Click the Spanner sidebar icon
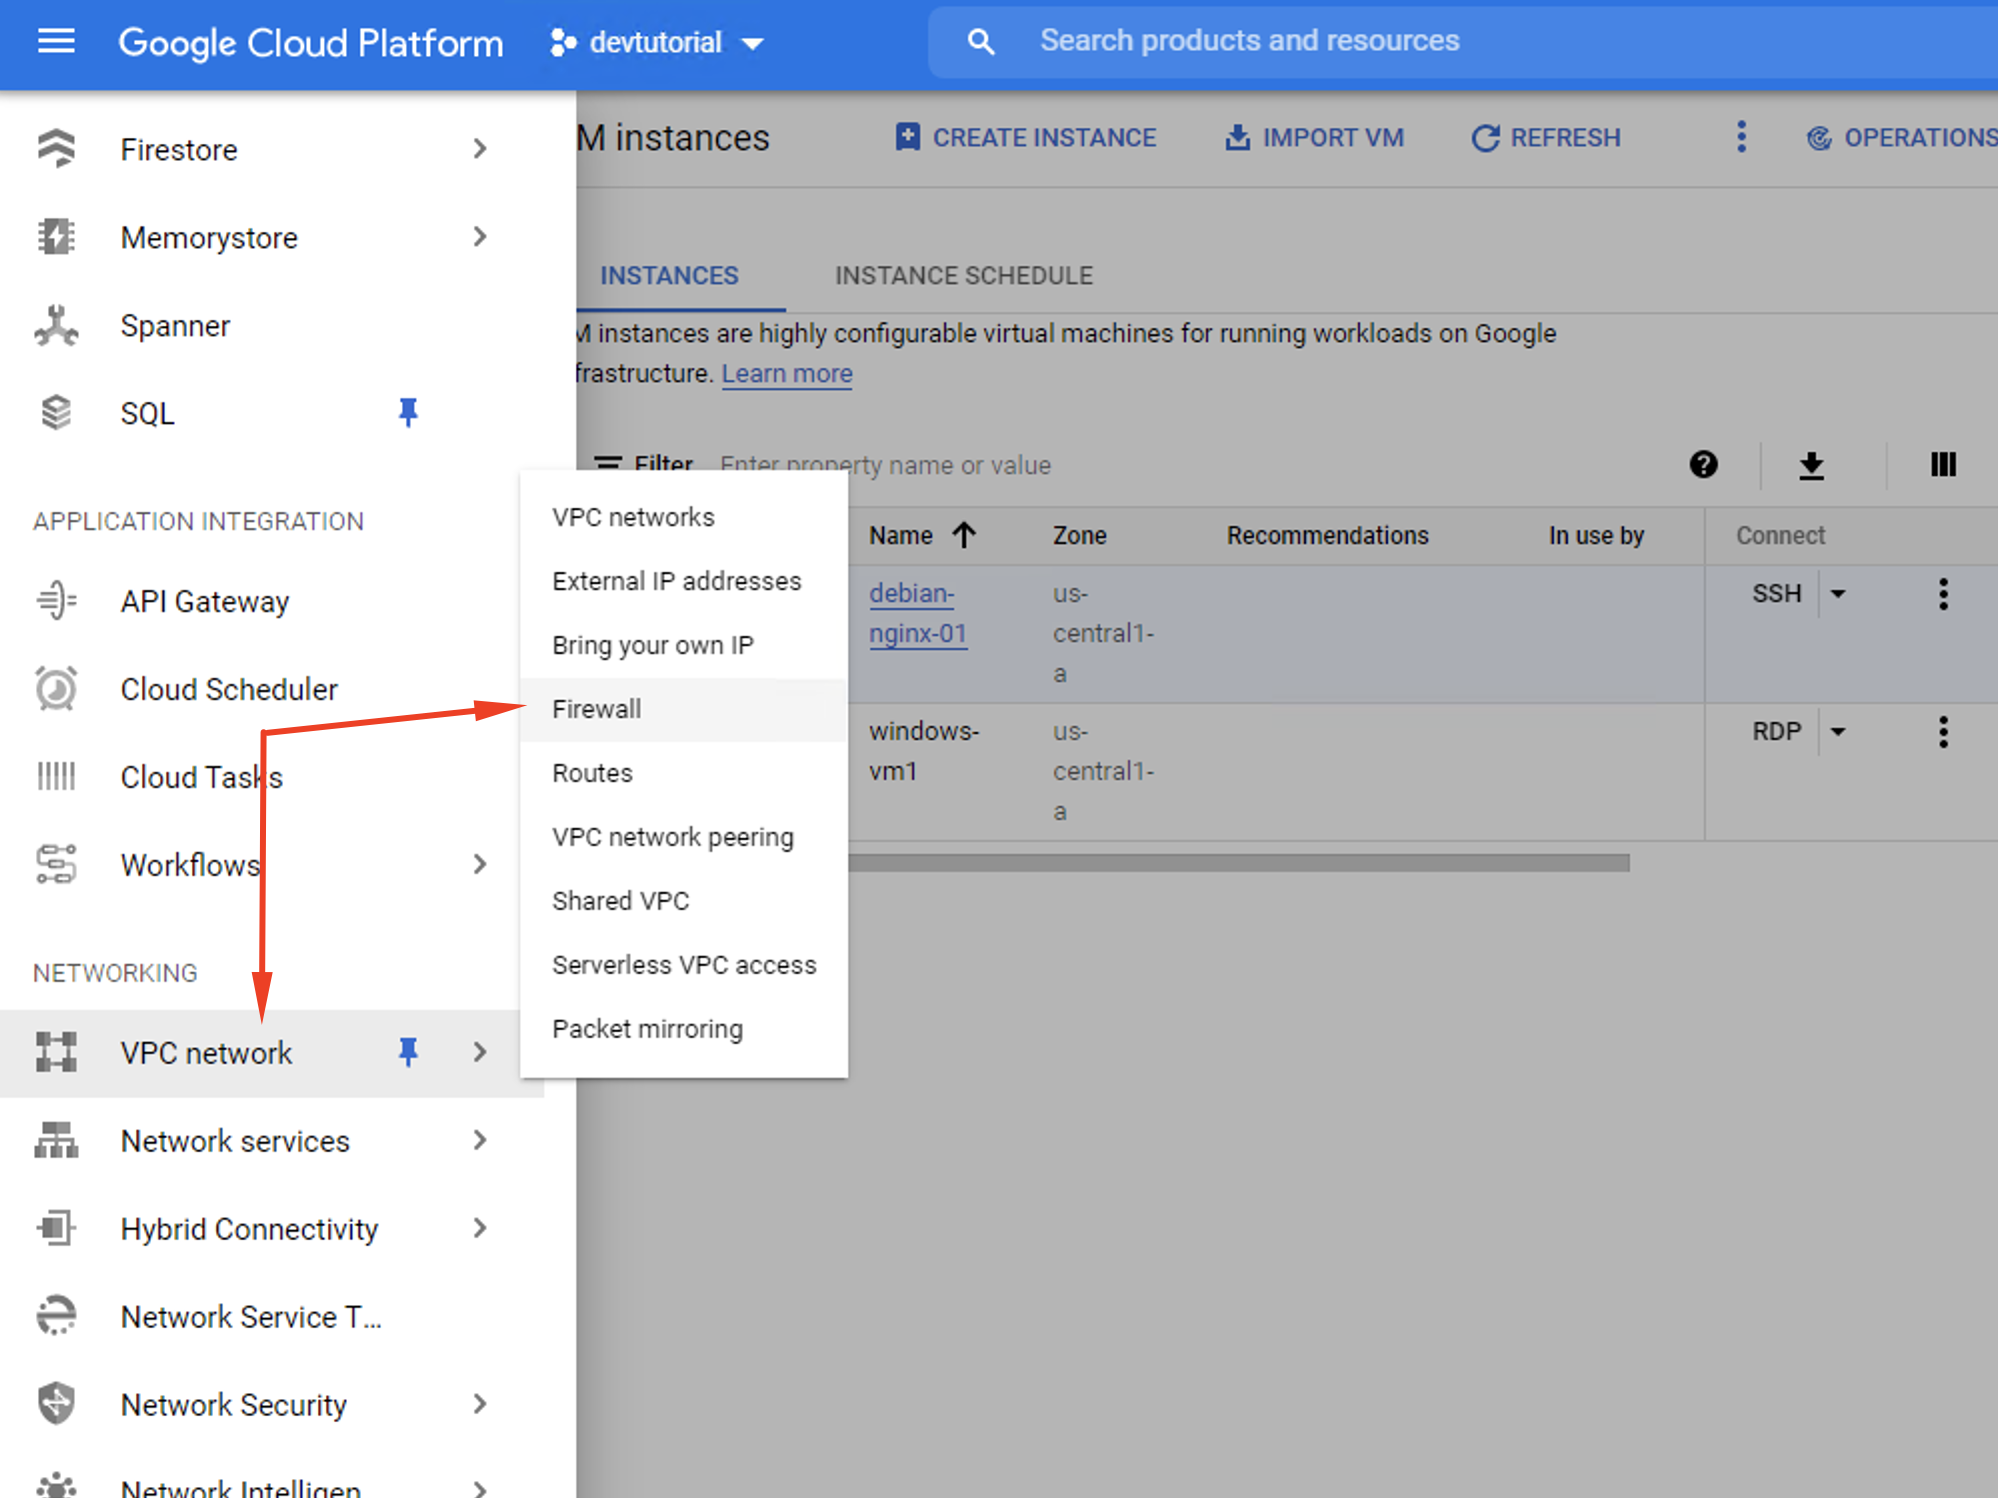 point(56,325)
